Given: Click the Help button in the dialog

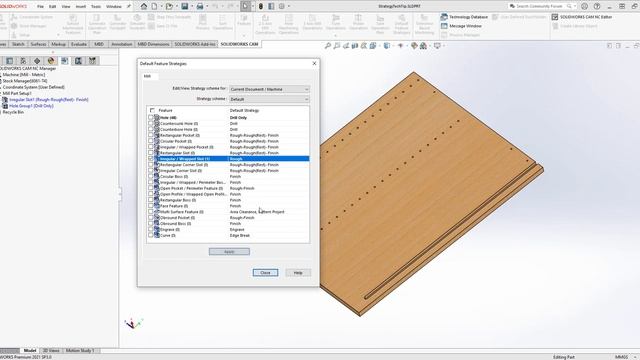Looking at the screenshot, I should click(298, 273).
